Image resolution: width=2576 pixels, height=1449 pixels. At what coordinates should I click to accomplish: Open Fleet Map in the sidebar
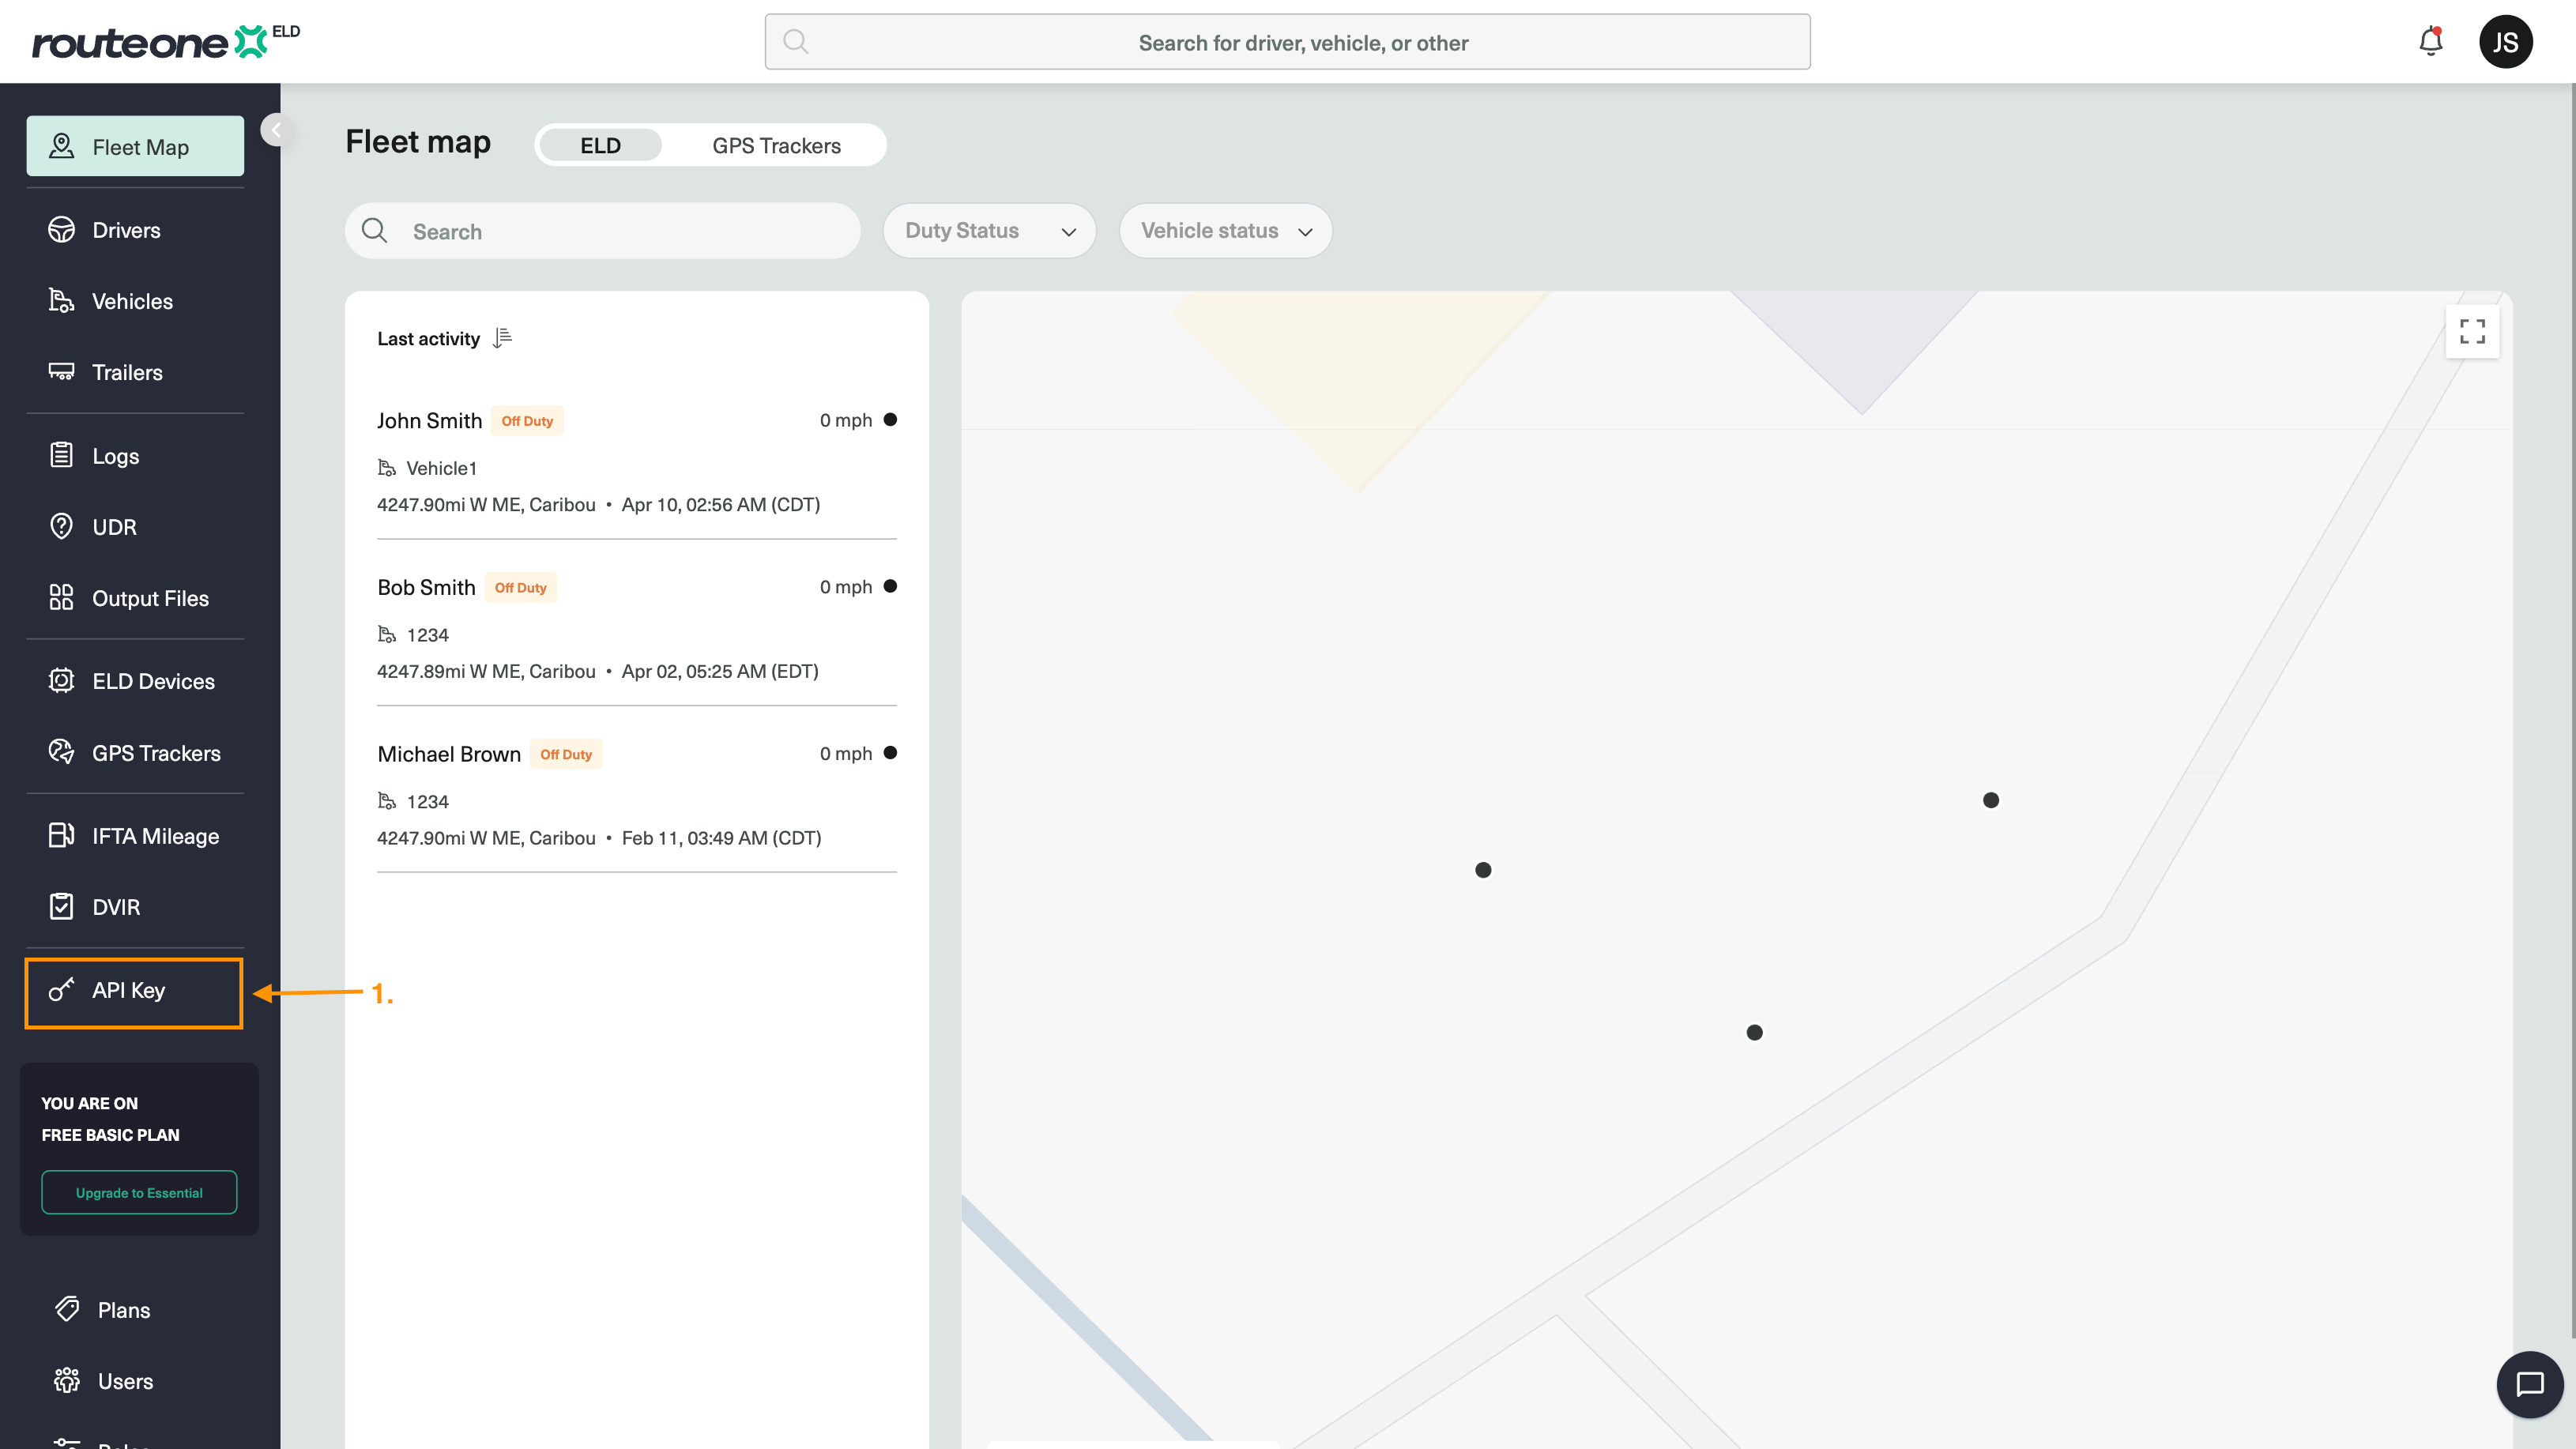tap(135, 146)
